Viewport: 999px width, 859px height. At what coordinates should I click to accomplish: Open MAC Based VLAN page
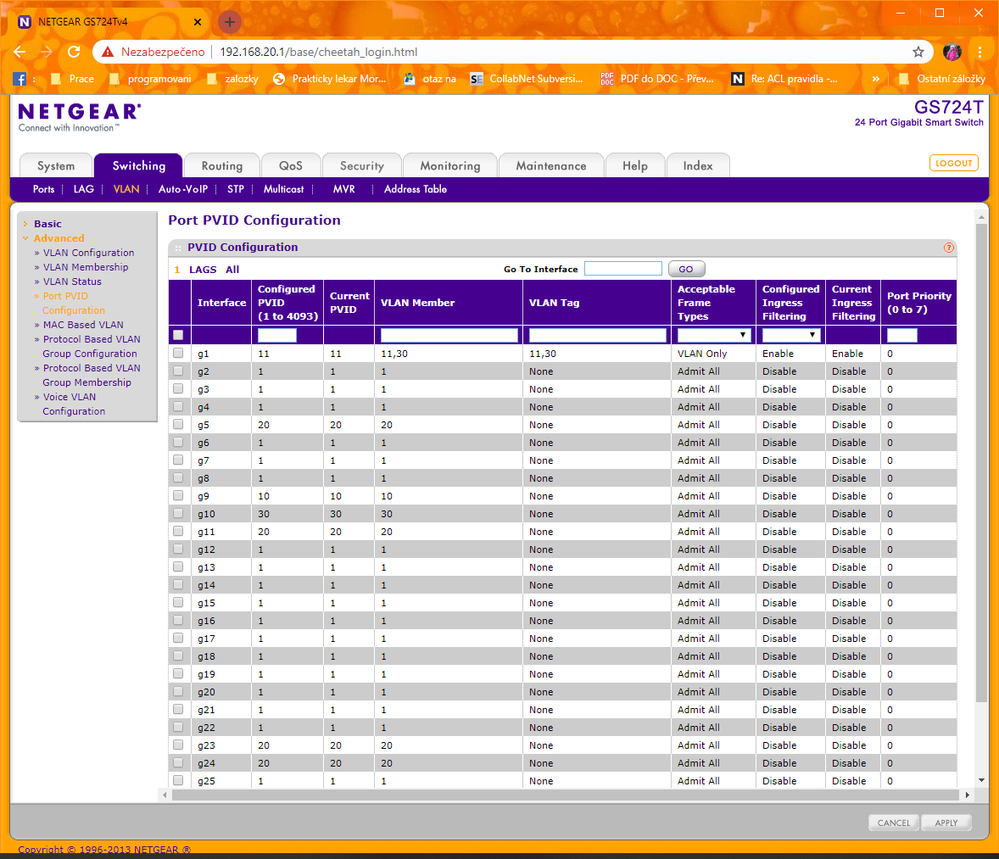[x=83, y=324]
